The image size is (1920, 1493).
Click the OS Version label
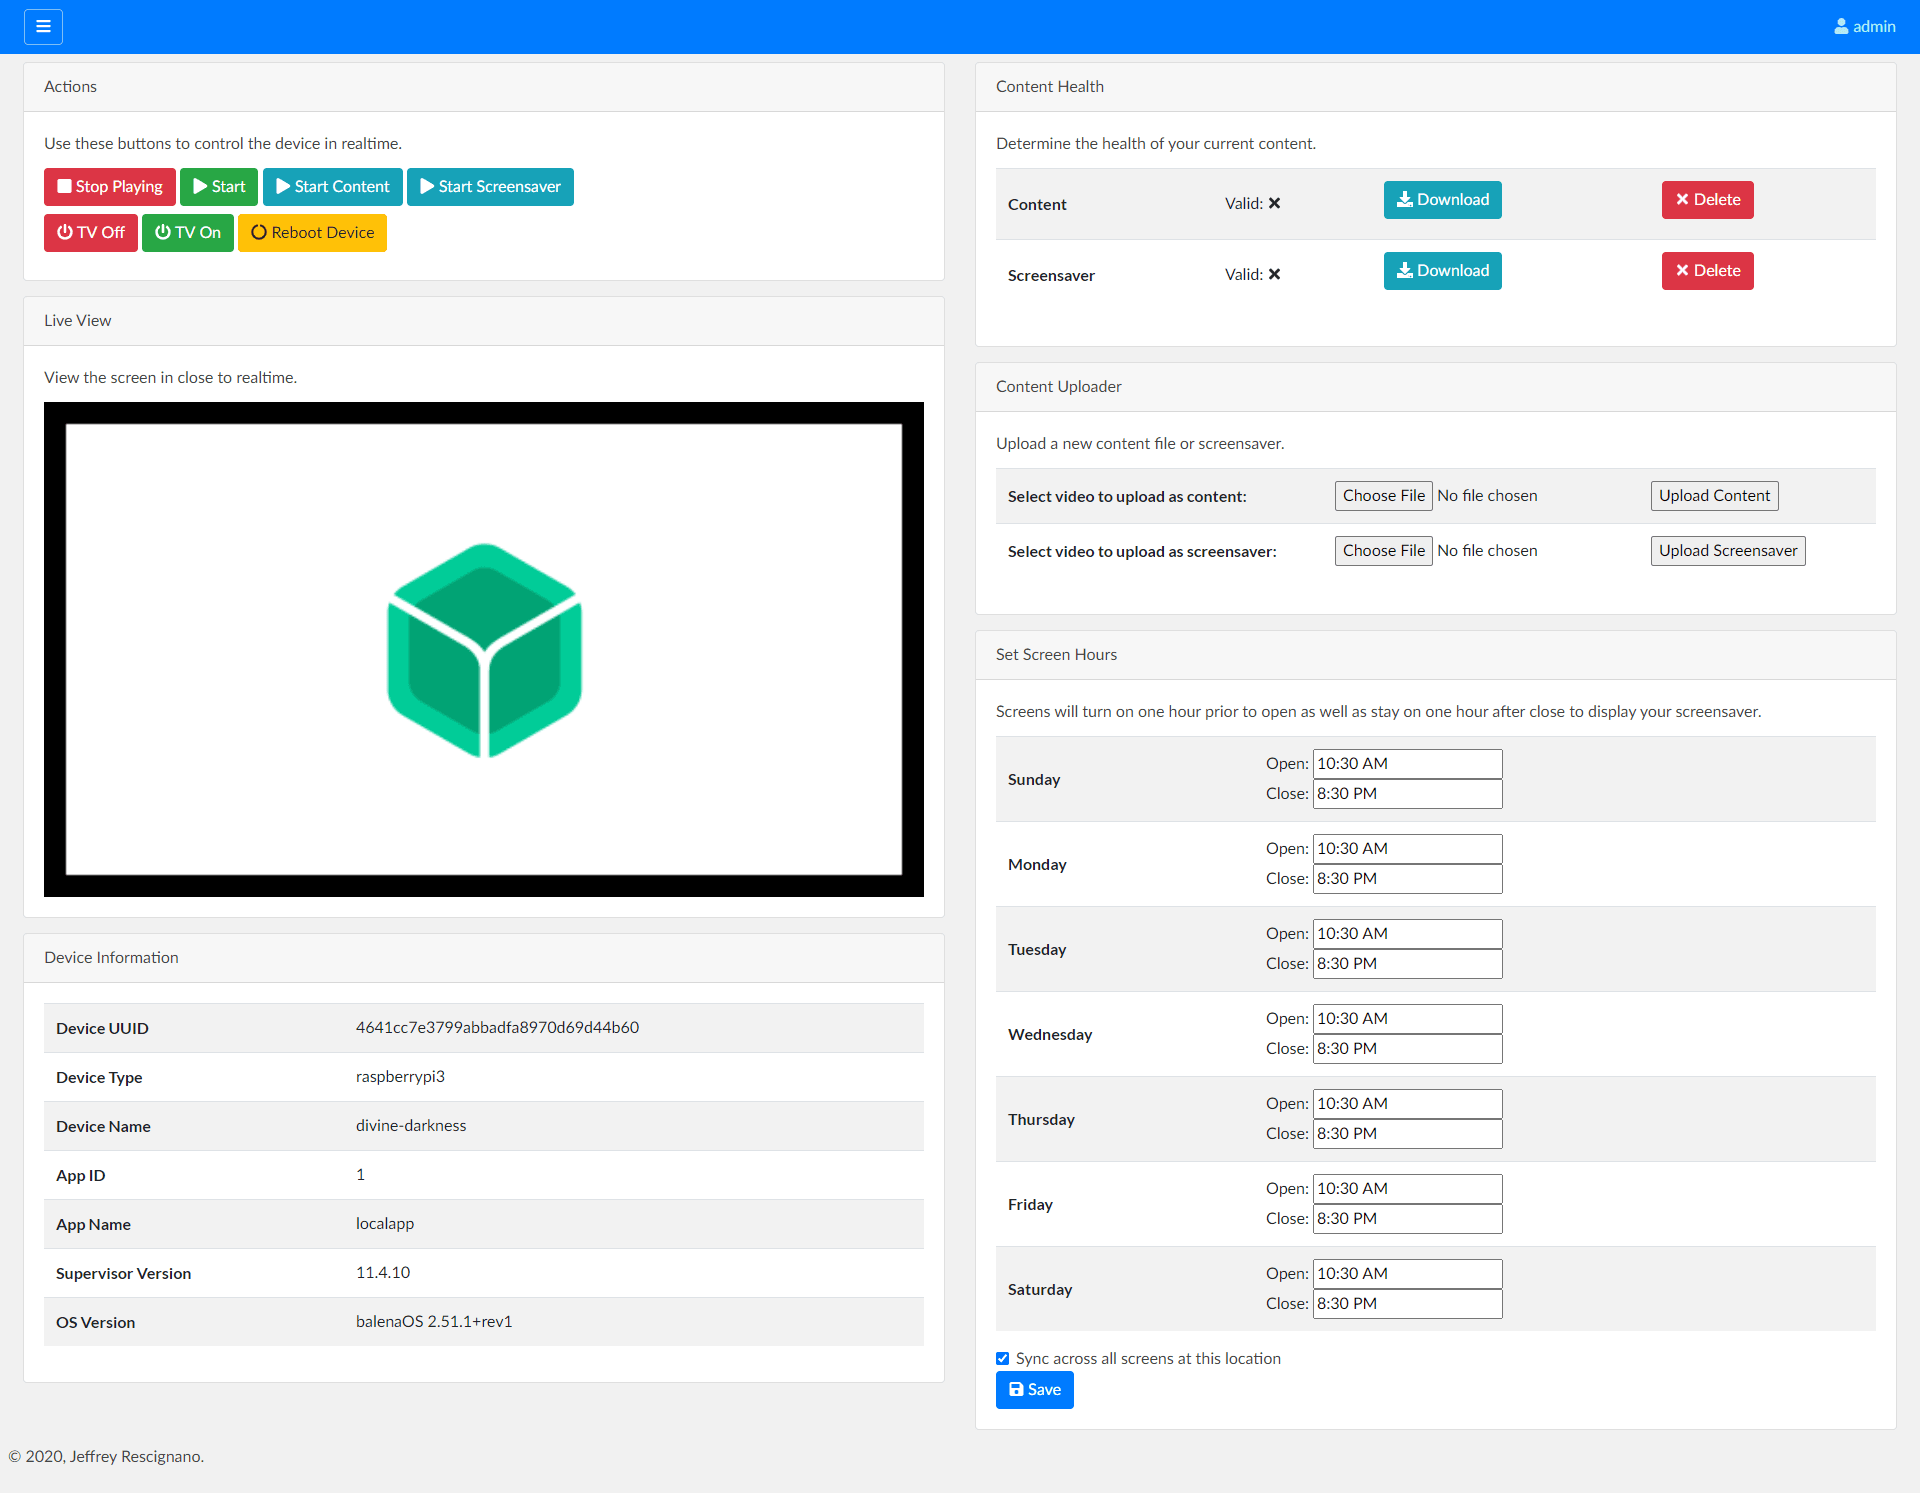(95, 1323)
